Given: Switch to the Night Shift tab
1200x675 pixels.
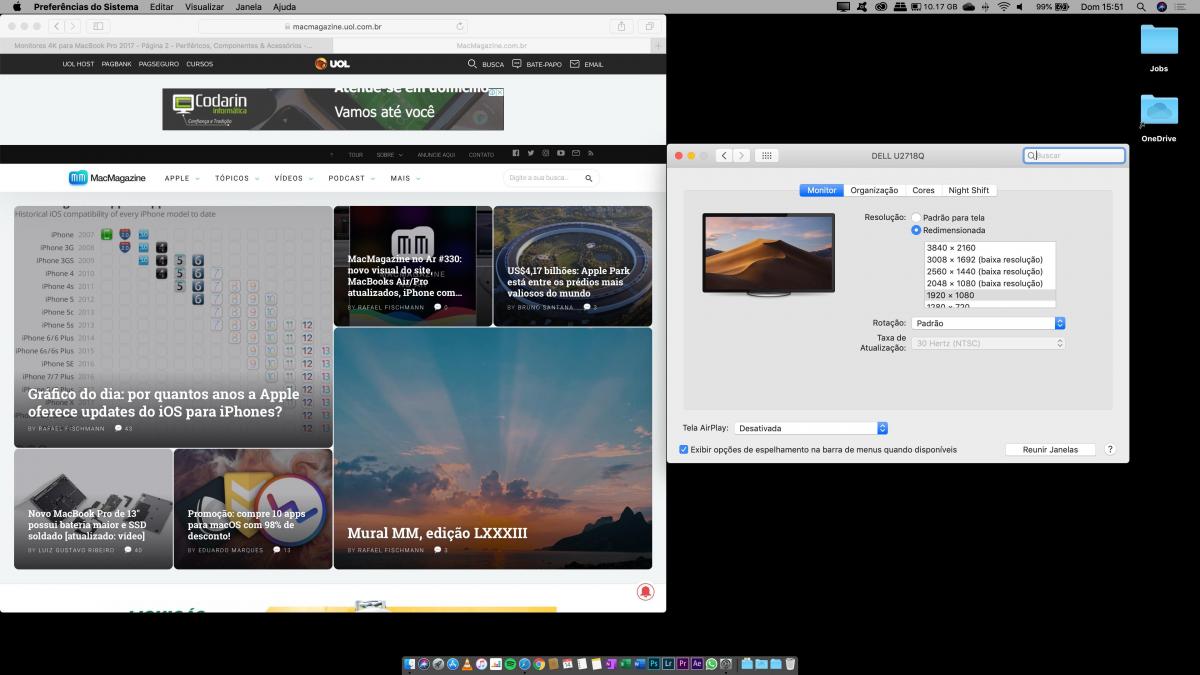Looking at the screenshot, I should pyautogui.click(x=968, y=190).
